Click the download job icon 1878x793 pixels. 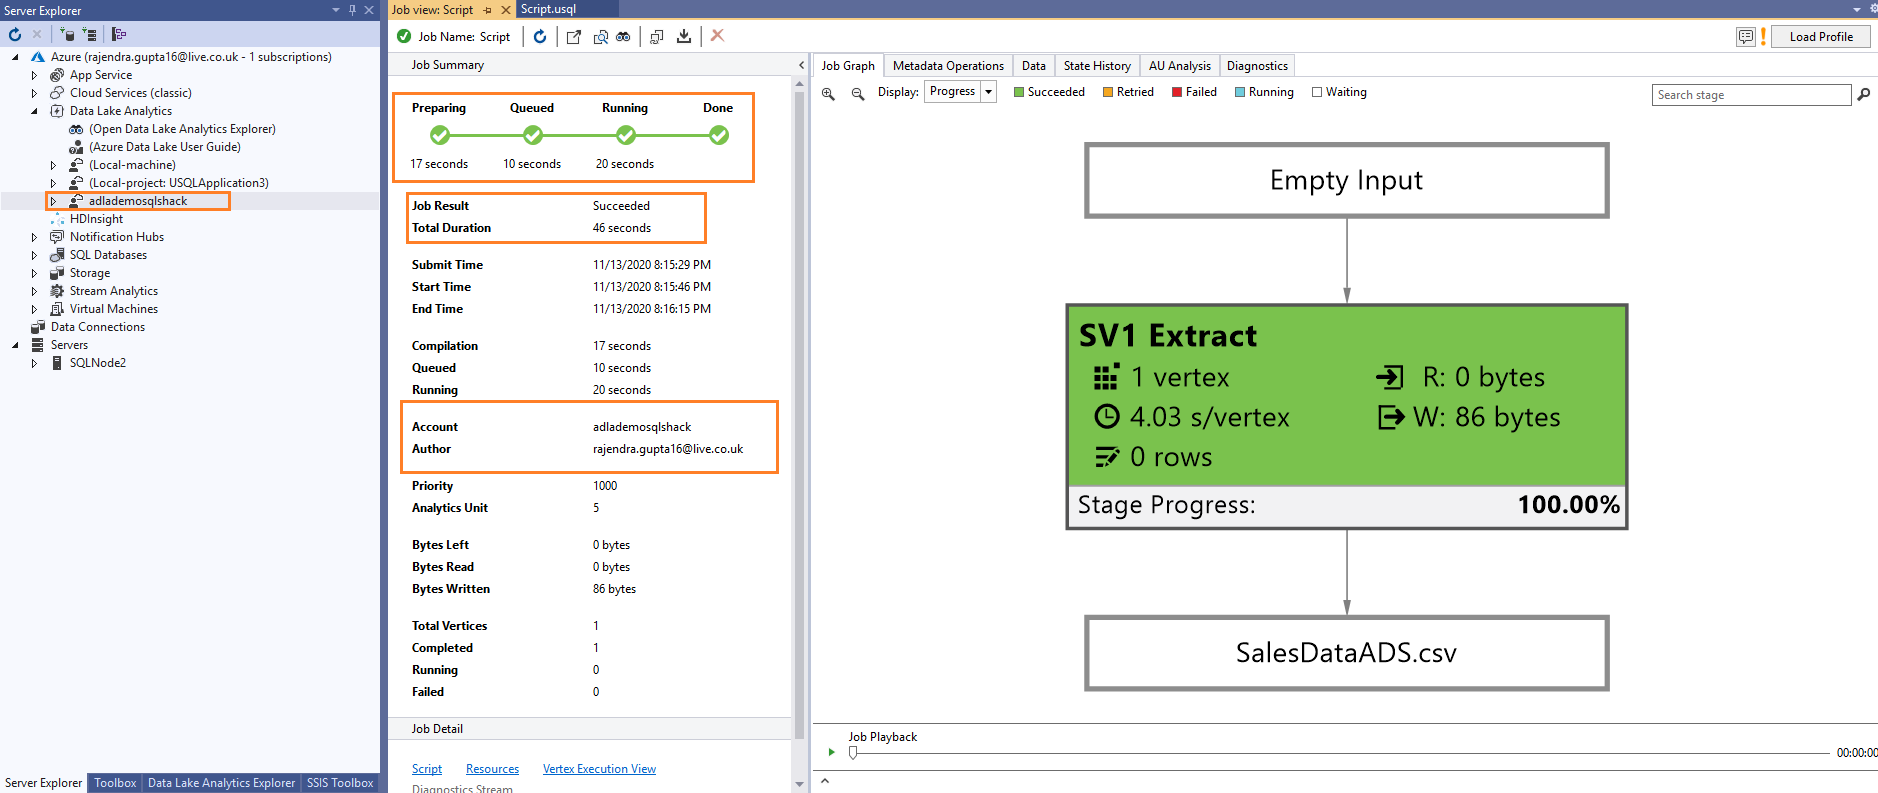pos(684,37)
